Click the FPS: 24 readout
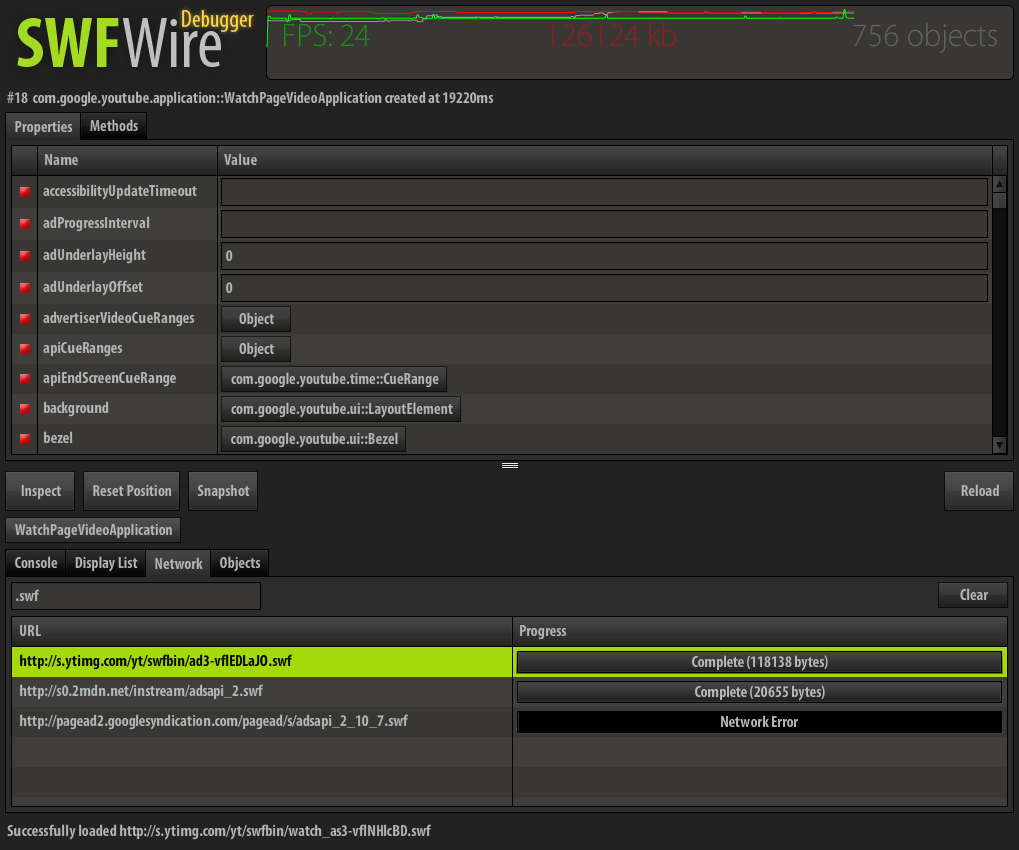This screenshot has height=850, width=1019. (x=326, y=36)
